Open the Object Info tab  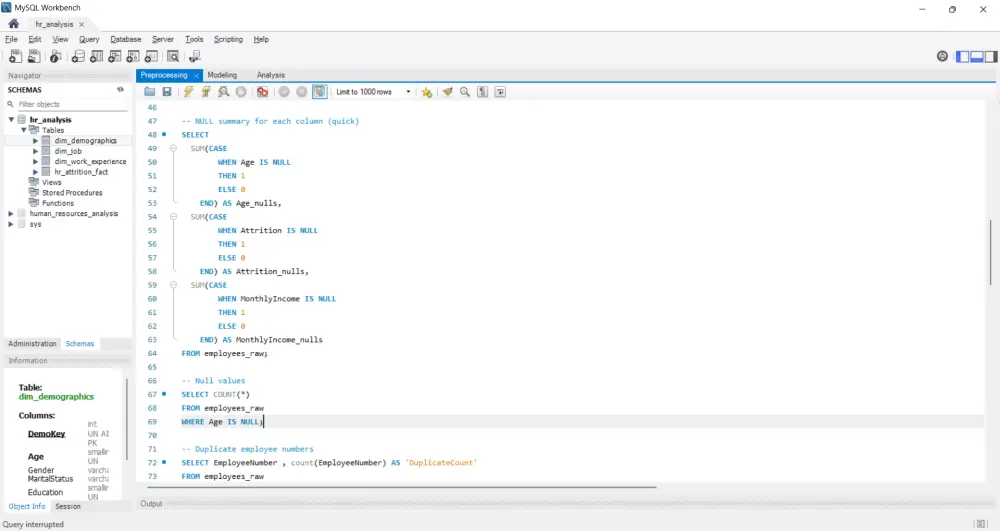point(27,506)
